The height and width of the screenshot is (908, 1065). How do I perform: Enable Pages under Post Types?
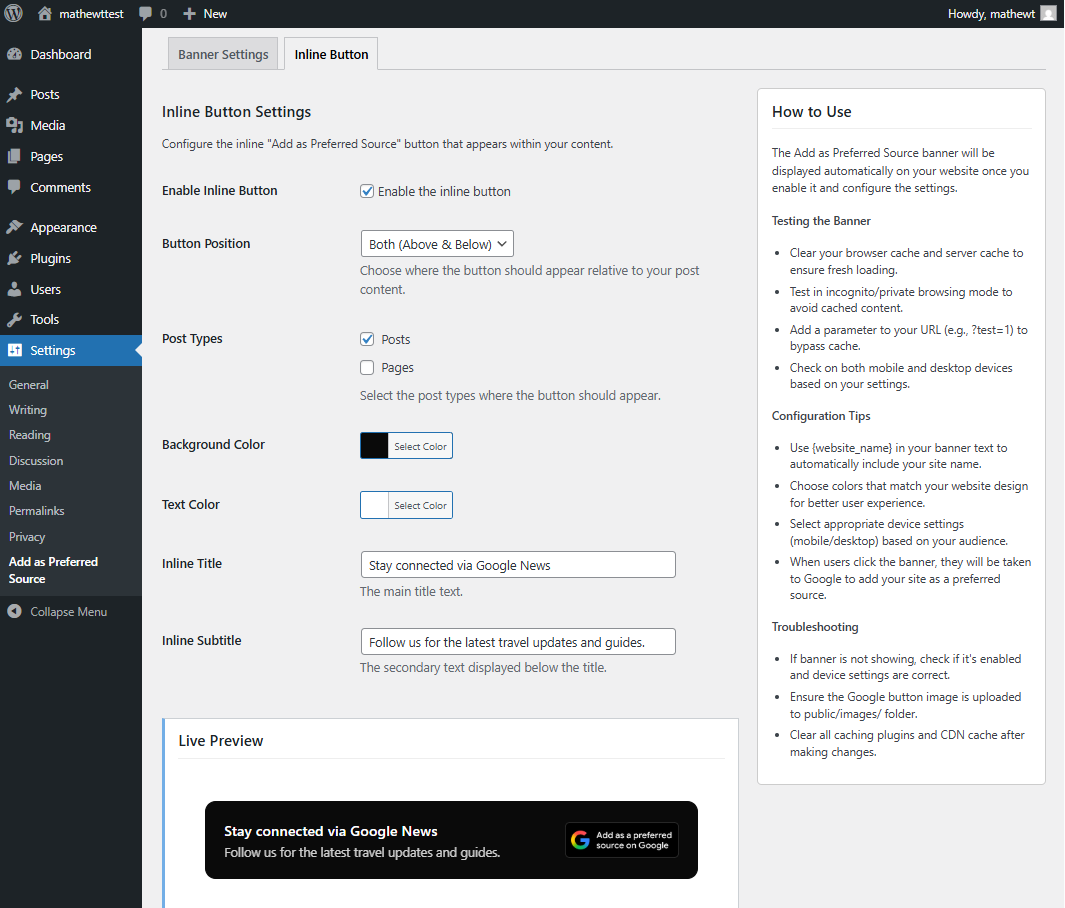coord(367,367)
